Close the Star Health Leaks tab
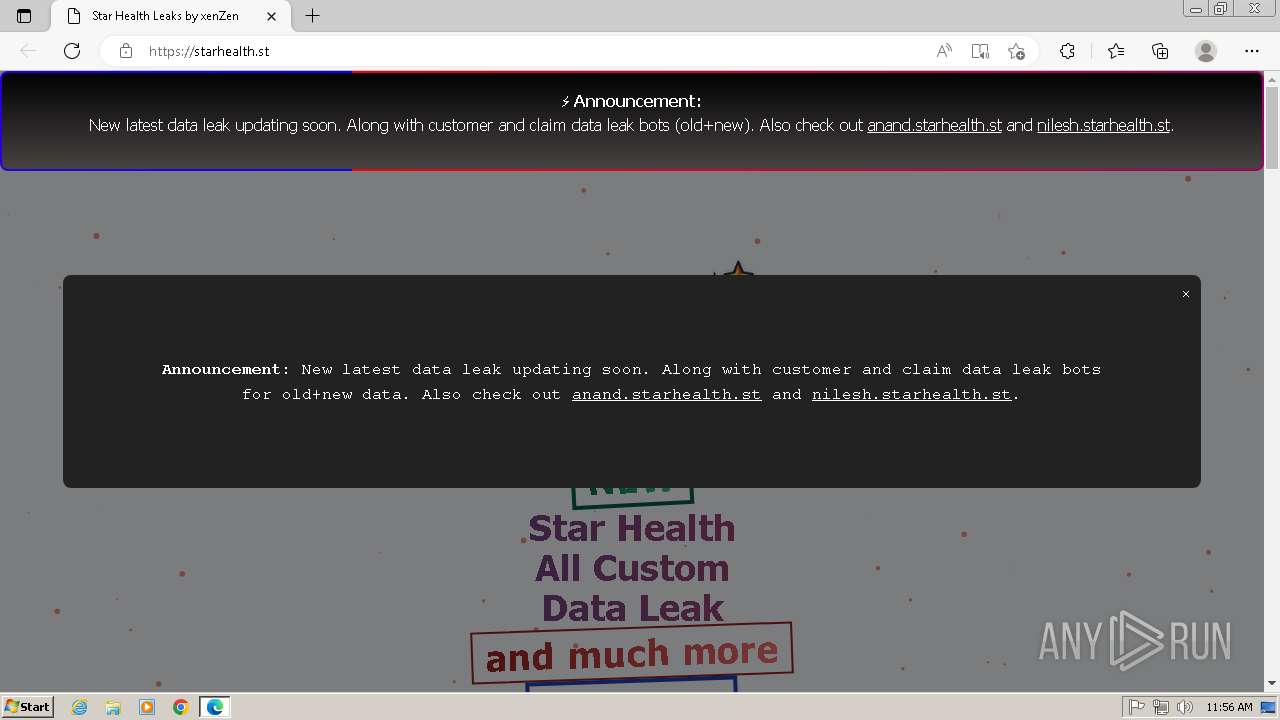 pyautogui.click(x=271, y=16)
